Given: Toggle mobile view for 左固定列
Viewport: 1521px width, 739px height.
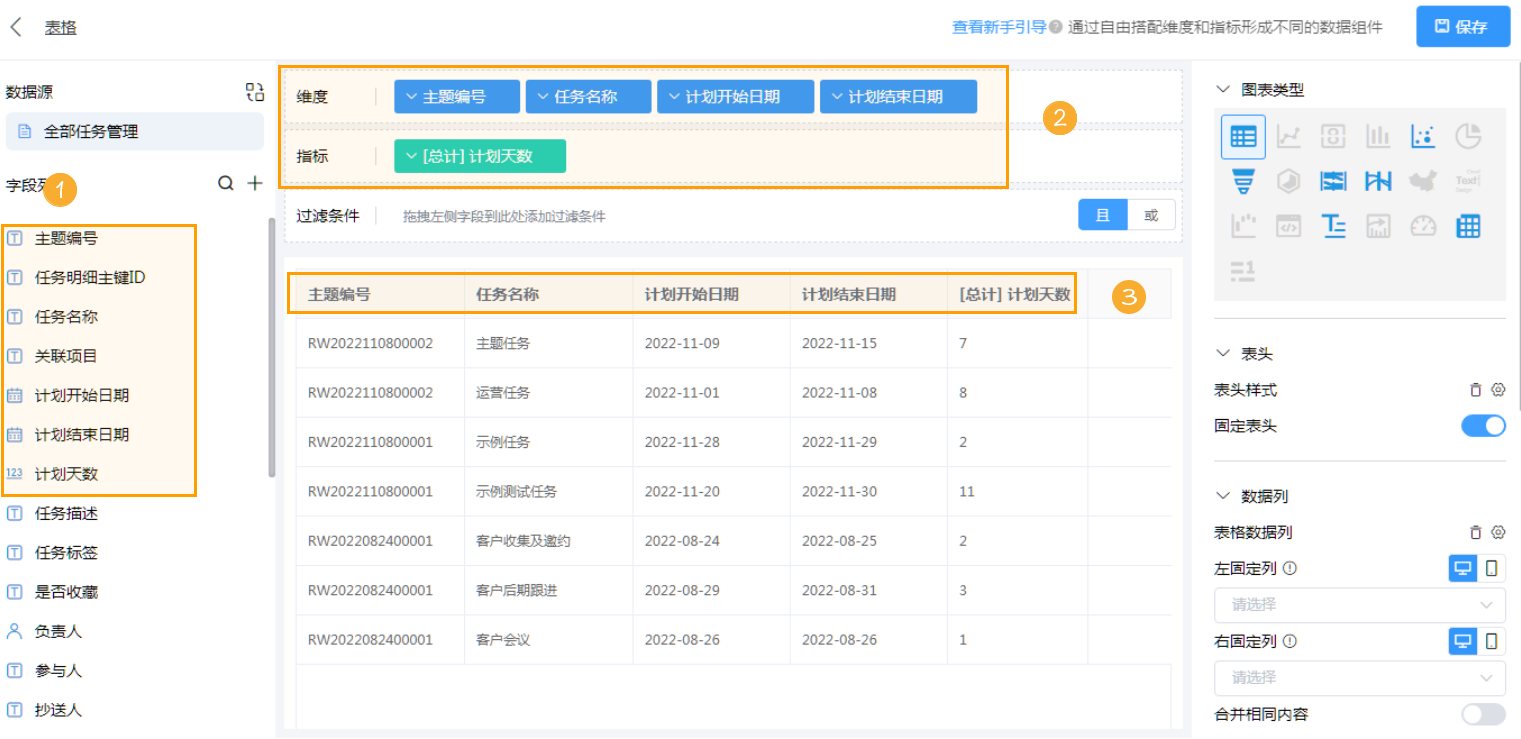Looking at the screenshot, I should click(x=1493, y=568).
